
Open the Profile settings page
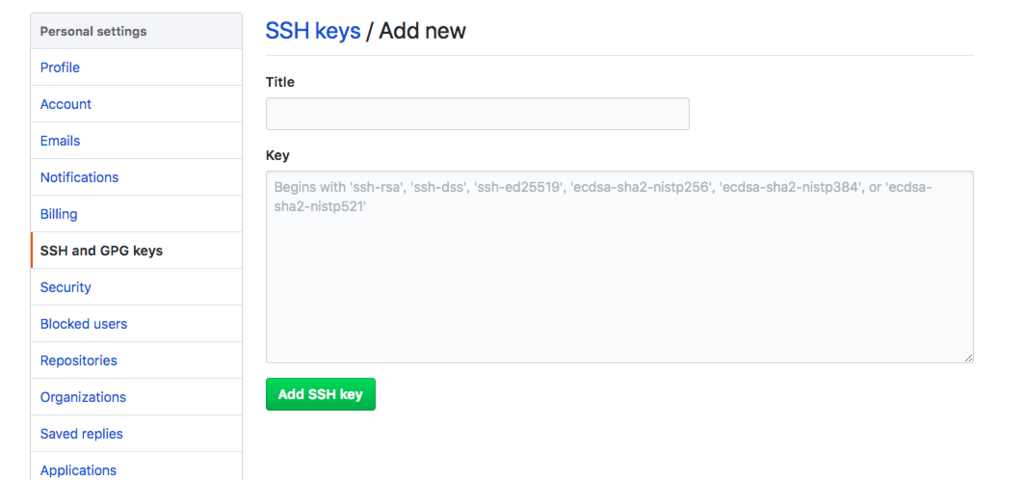60,68
